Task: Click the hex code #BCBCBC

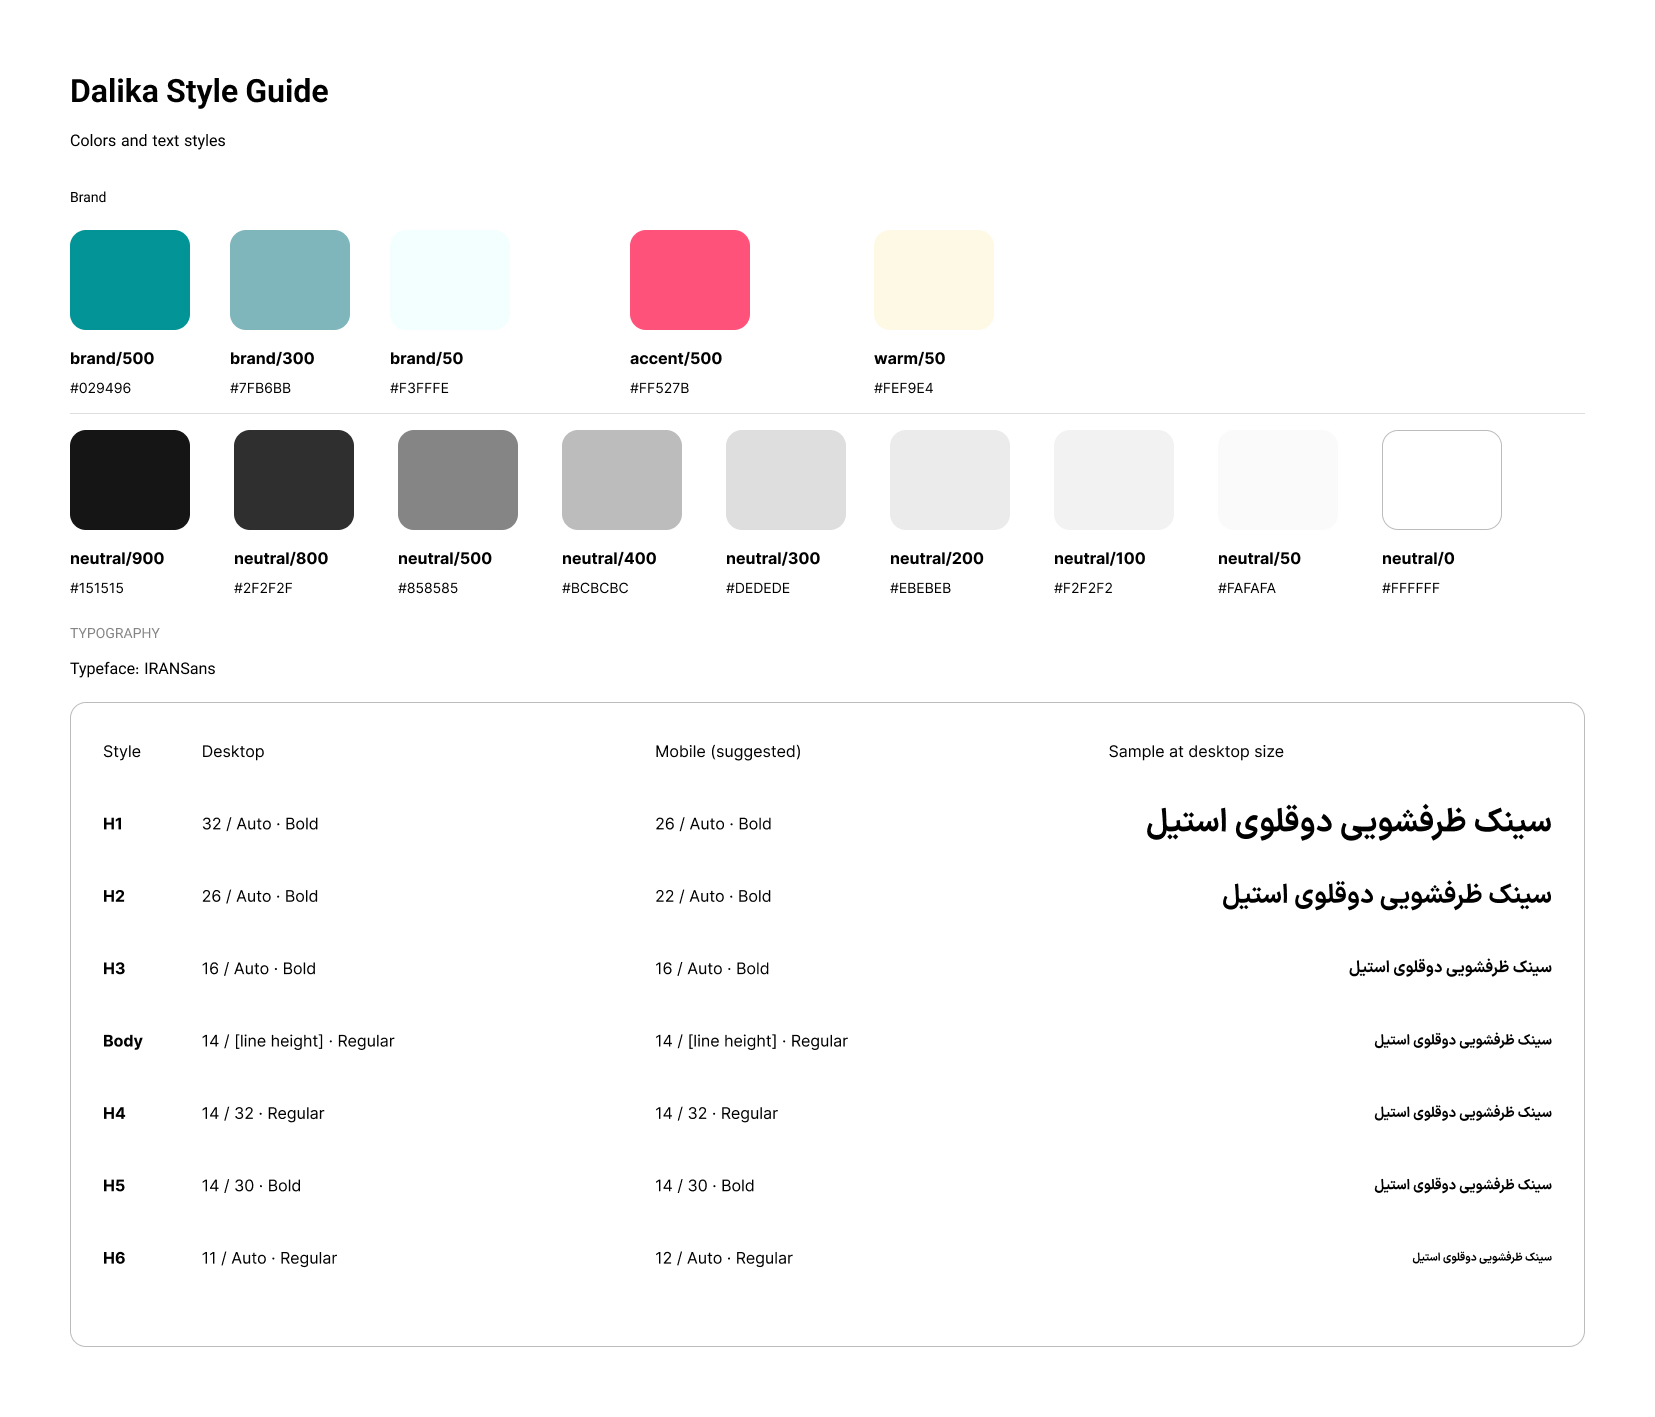Action: 595,588
